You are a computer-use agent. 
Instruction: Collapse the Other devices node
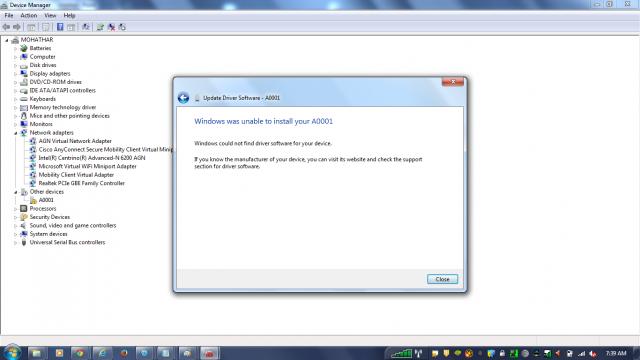[16, 192]
